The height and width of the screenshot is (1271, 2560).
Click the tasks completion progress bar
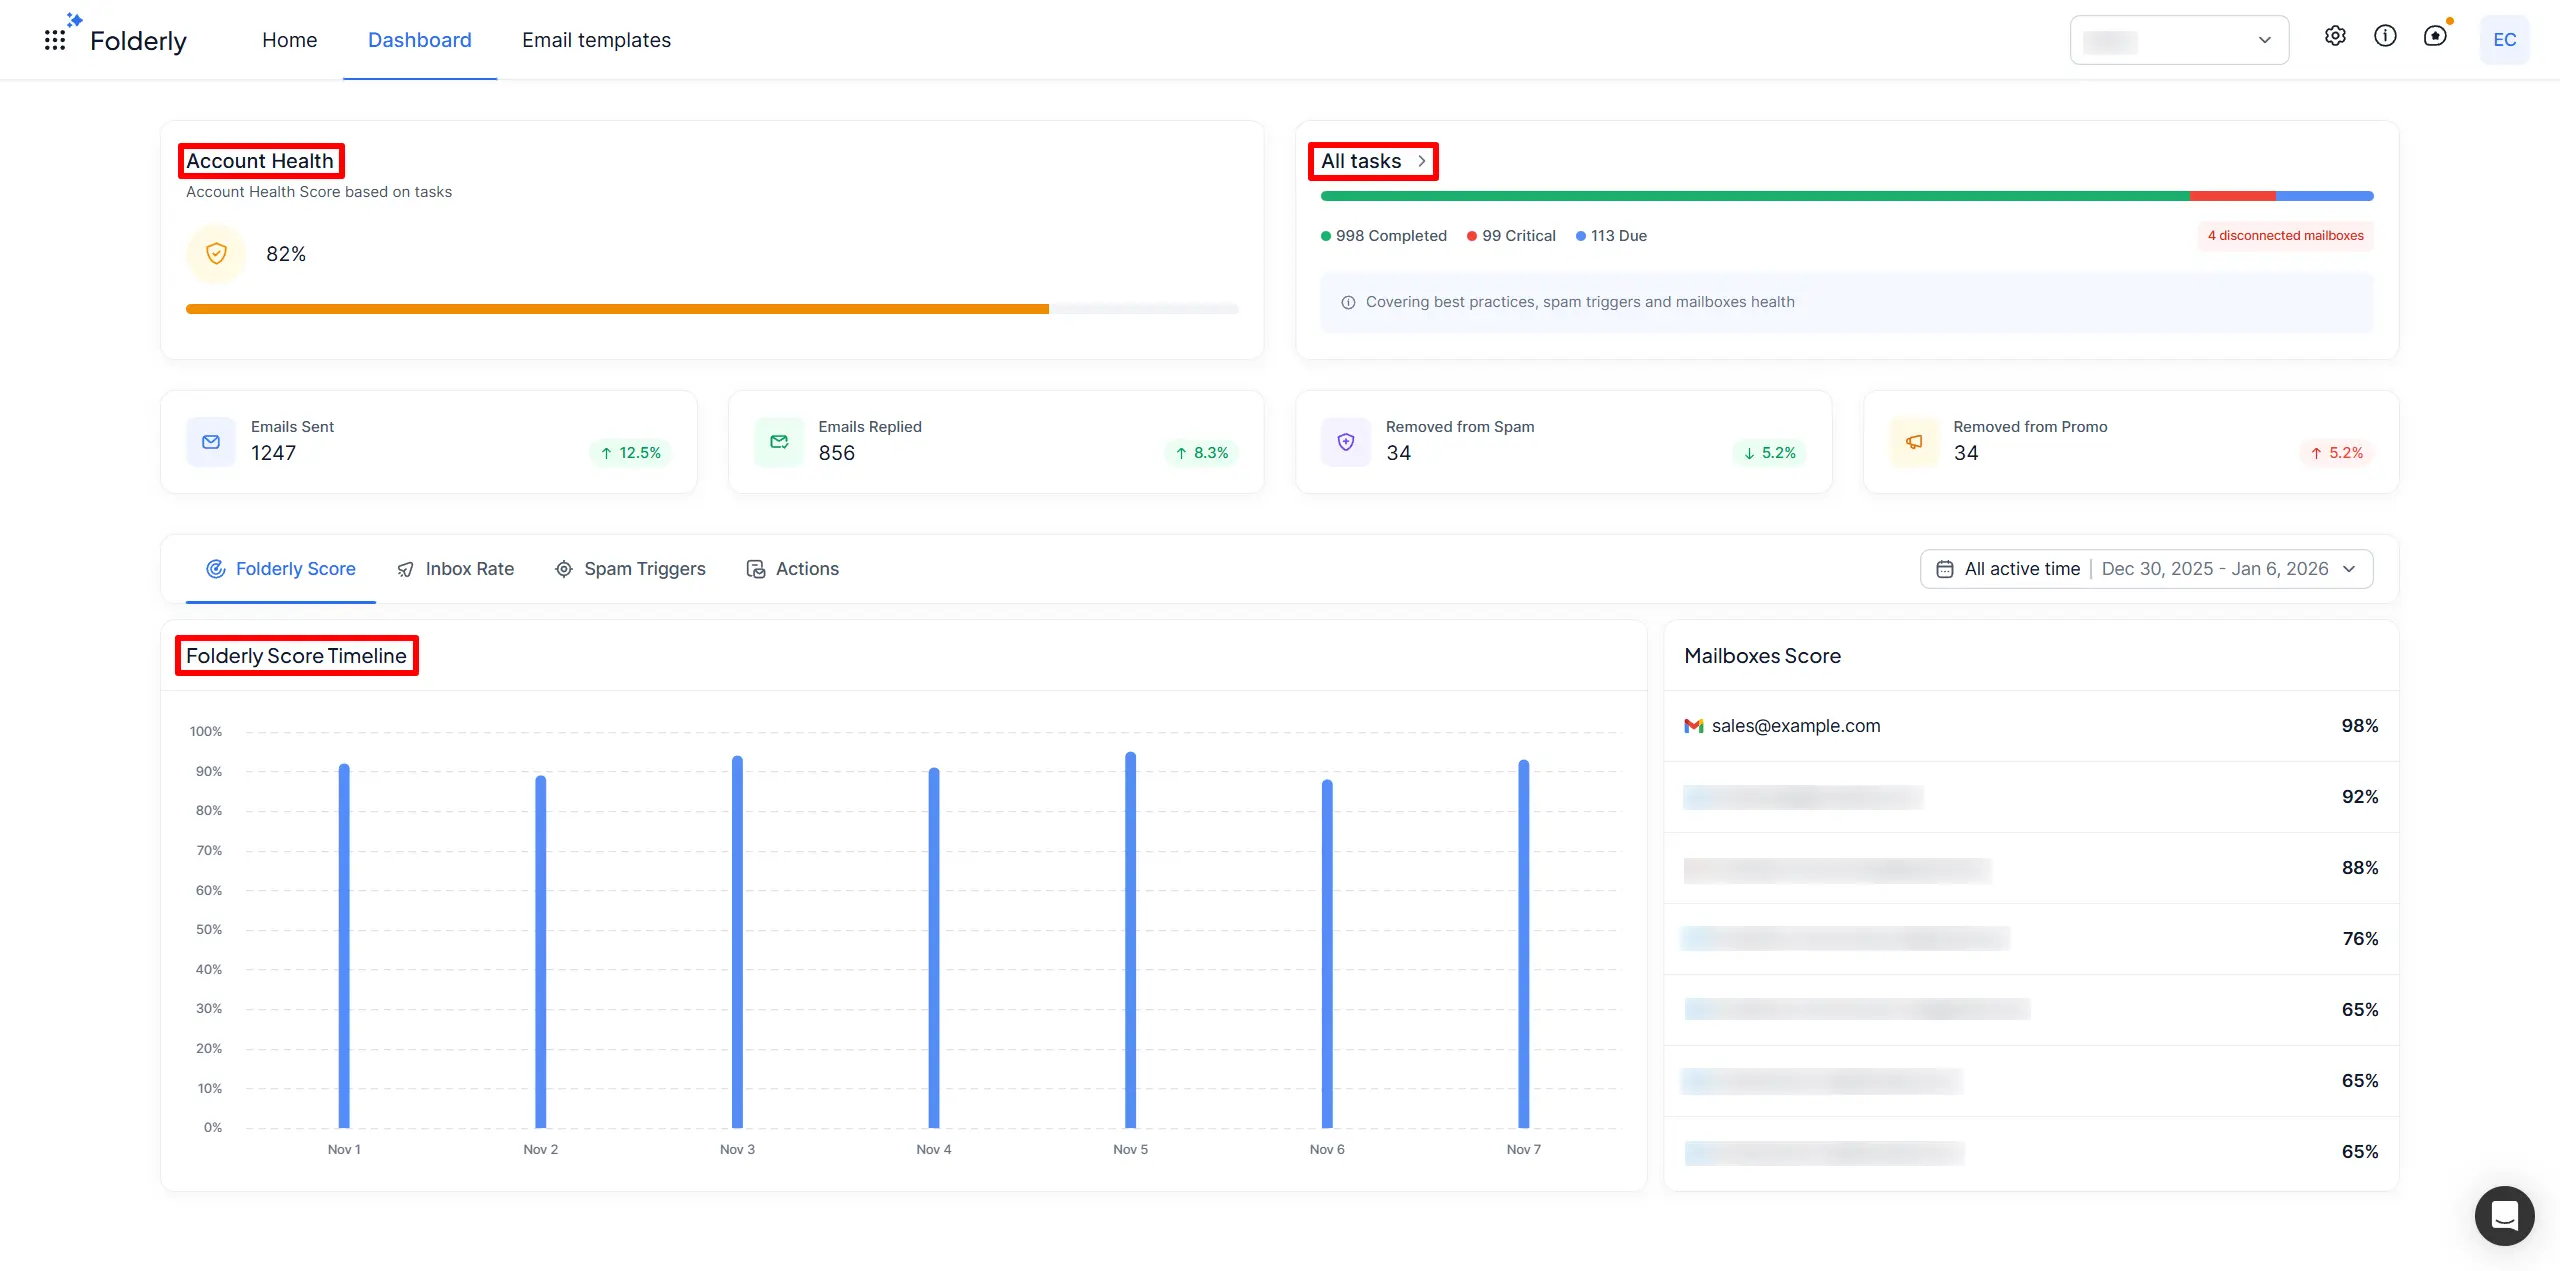click(1847, 196)
